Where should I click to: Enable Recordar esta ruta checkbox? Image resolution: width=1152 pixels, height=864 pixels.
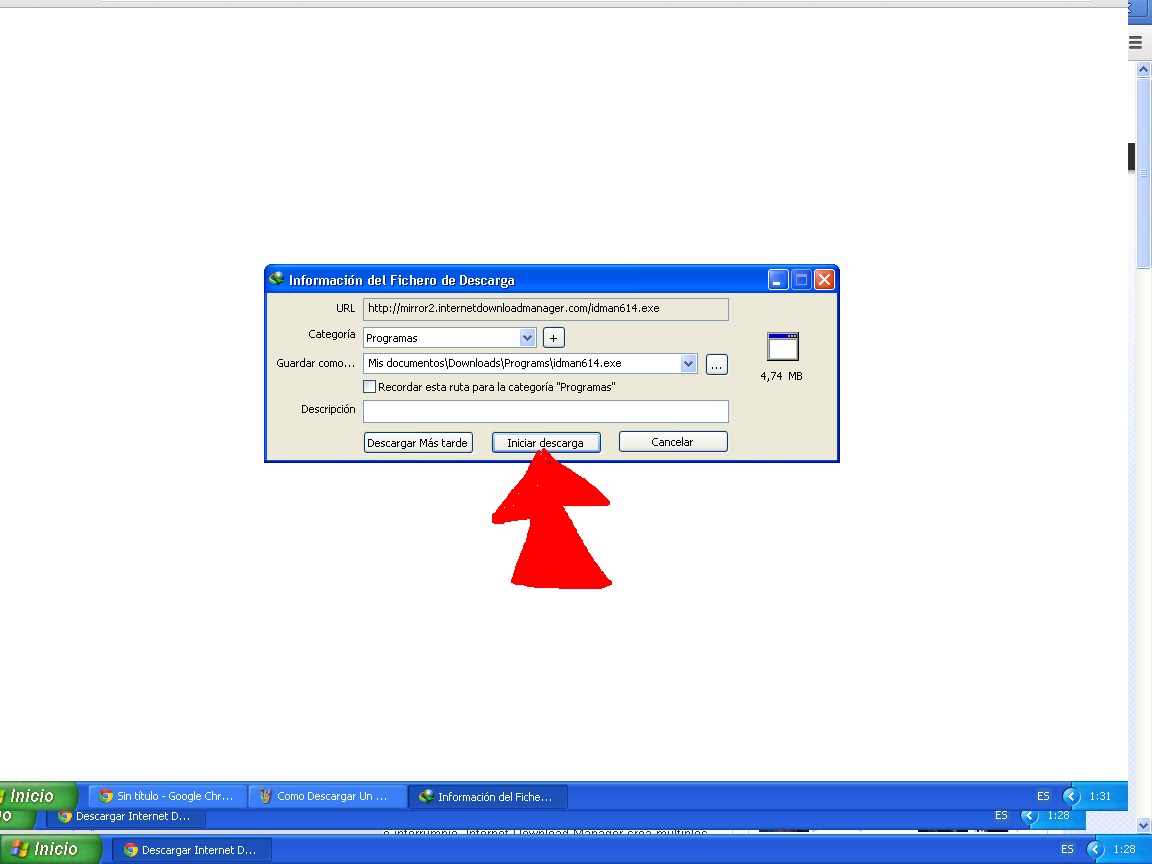(x=370, y=386)
